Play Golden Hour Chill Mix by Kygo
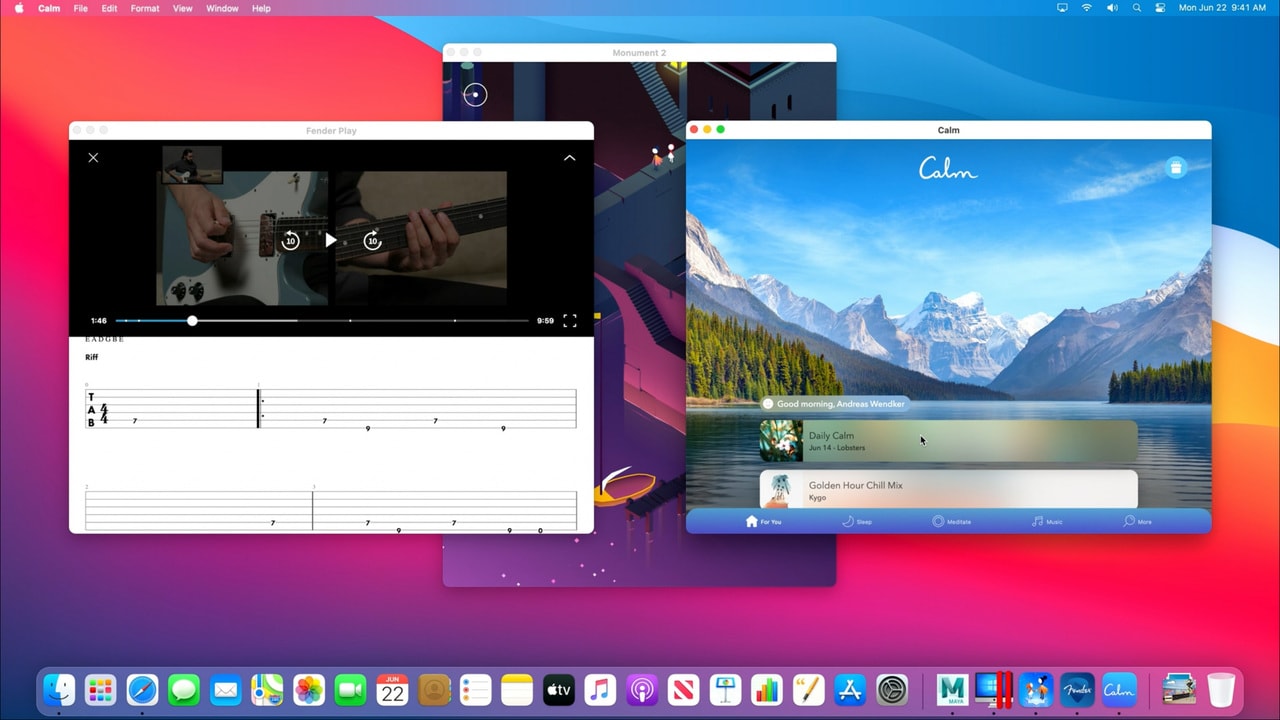 click(948, 490)
